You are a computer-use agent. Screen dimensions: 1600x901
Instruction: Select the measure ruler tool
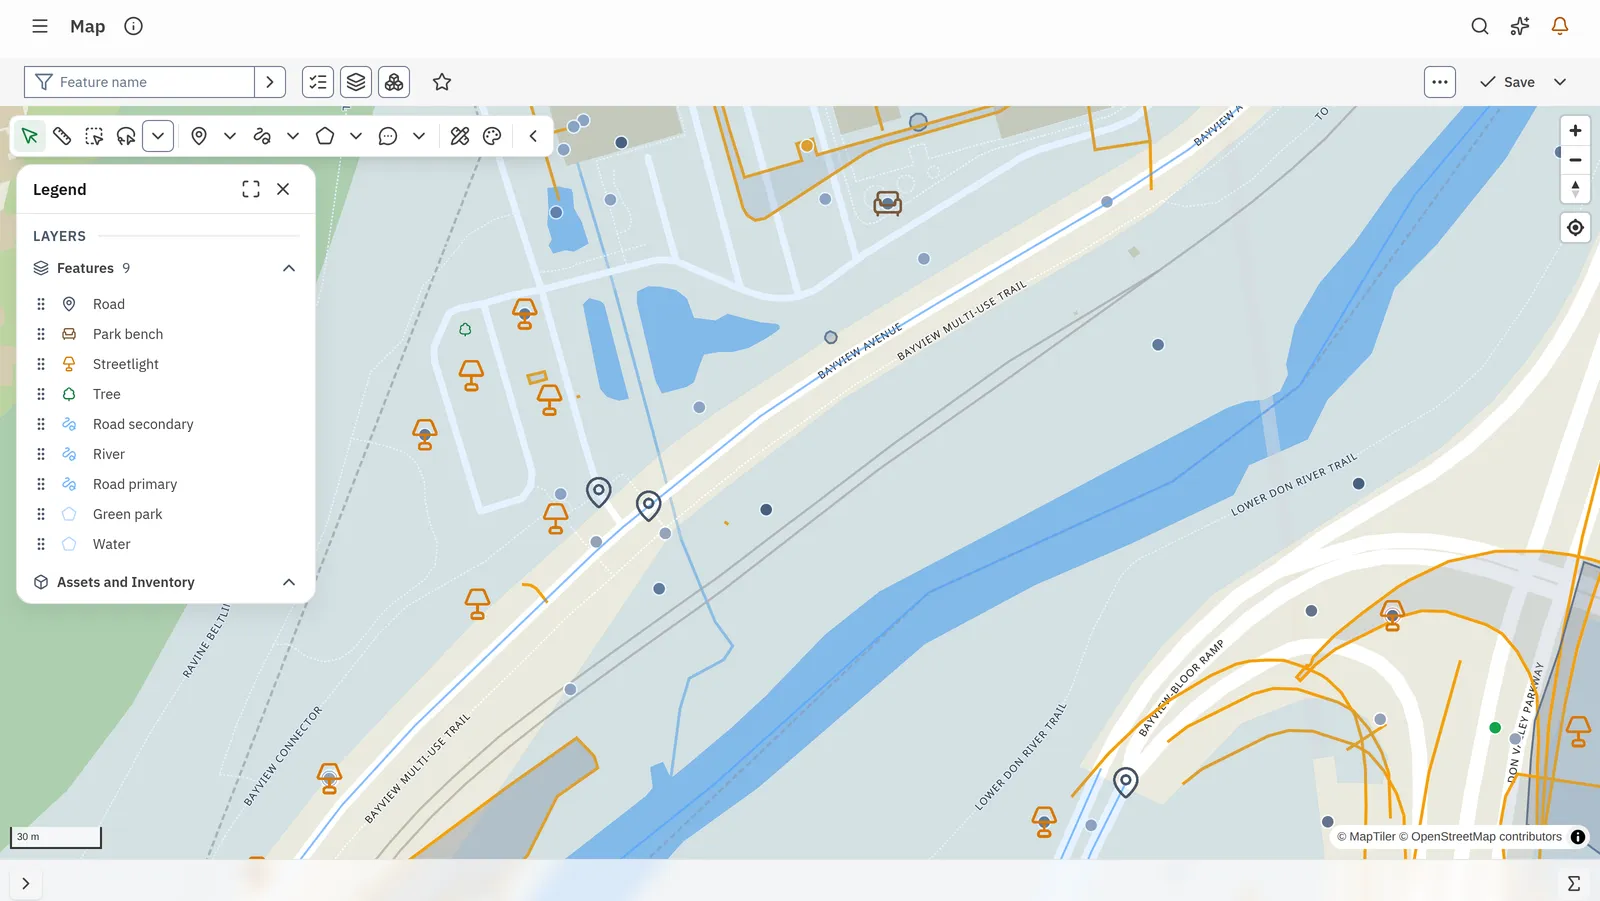point(62,136)
